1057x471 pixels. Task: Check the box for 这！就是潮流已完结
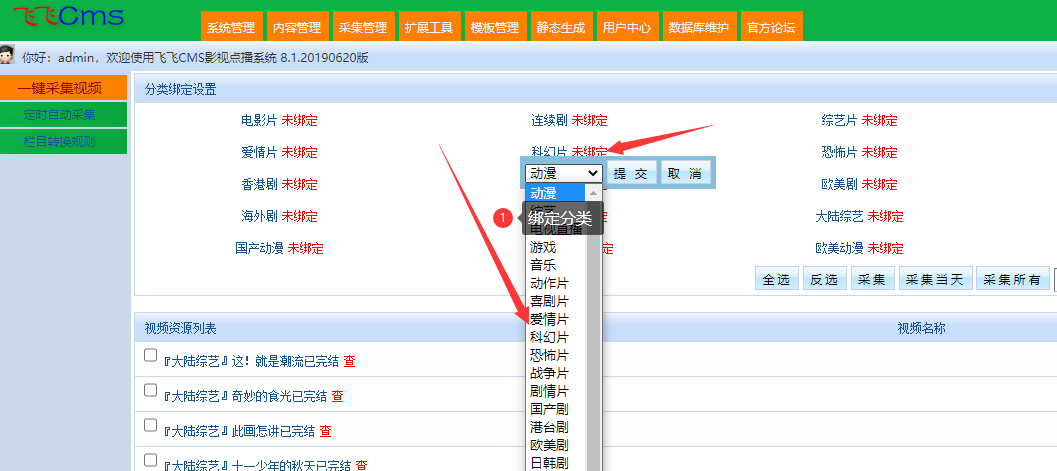150,356
